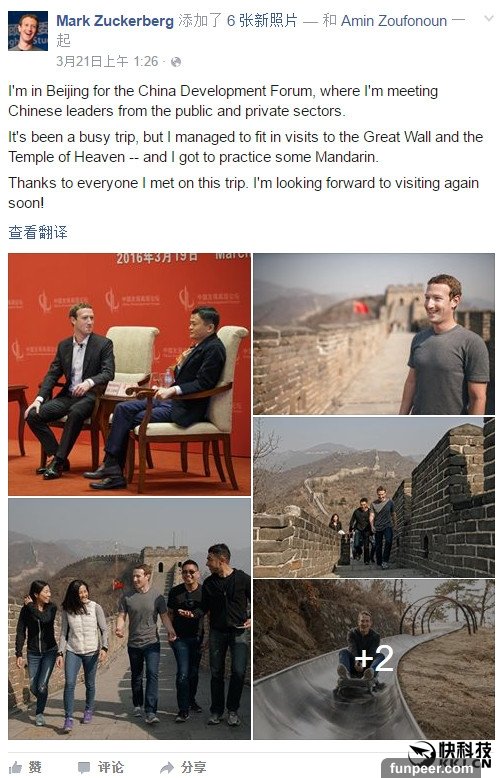This screenshot has width=501, height=778.
Task: Open Amin Zoufonoun profile link
Action: (394, 21)
